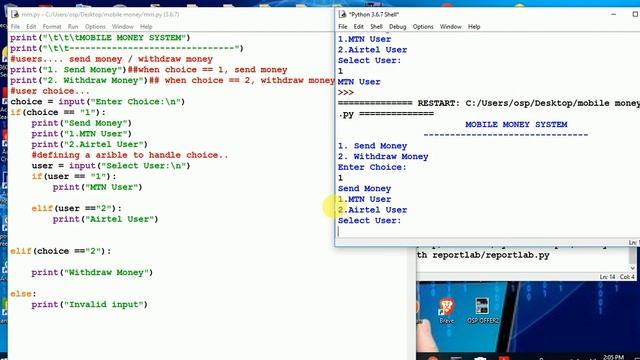The height and width of the screenshot is (360, 640).
Task: Click the 'MOBILE MONEY SYSTEM' heading in the shell output
Action: (x=516, y=124)
